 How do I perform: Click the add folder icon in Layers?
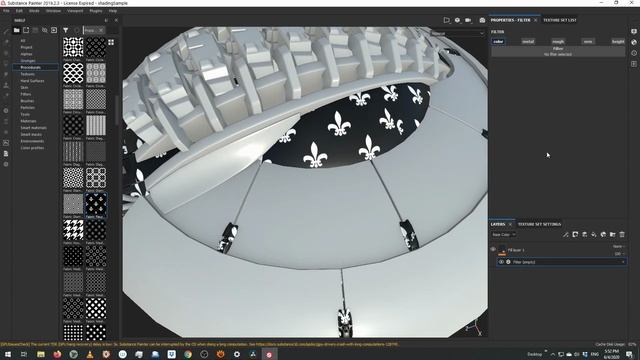pos(613,234)
